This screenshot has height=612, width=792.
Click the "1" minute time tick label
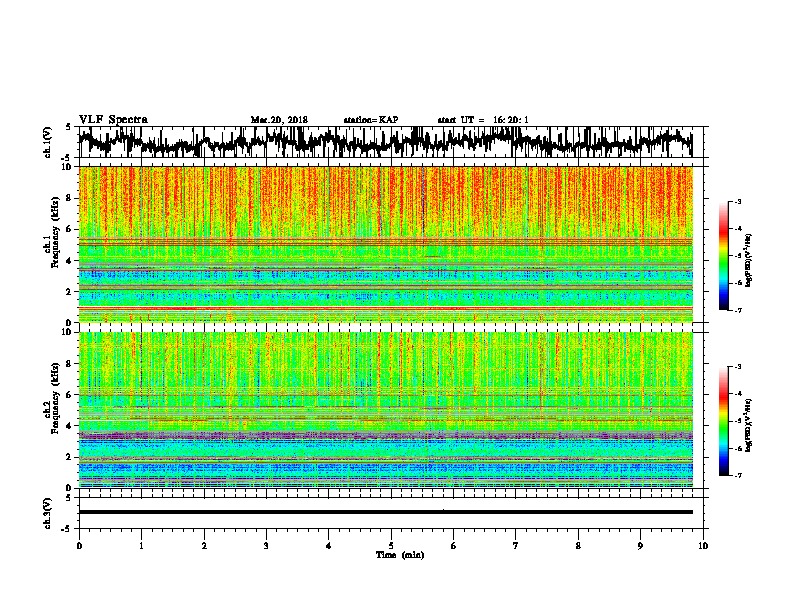tap(141, 546)
